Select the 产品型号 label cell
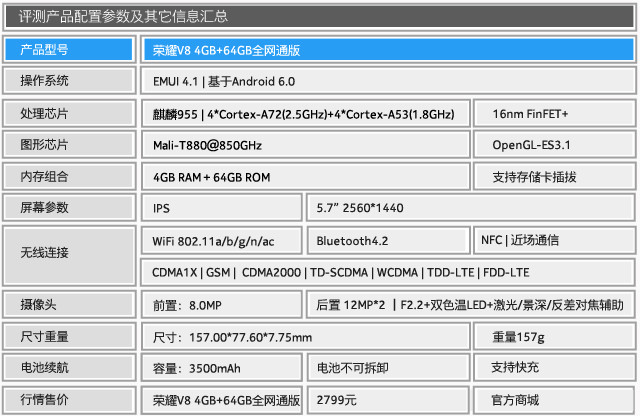The image size is (640, 416). (x=69, y=50)
